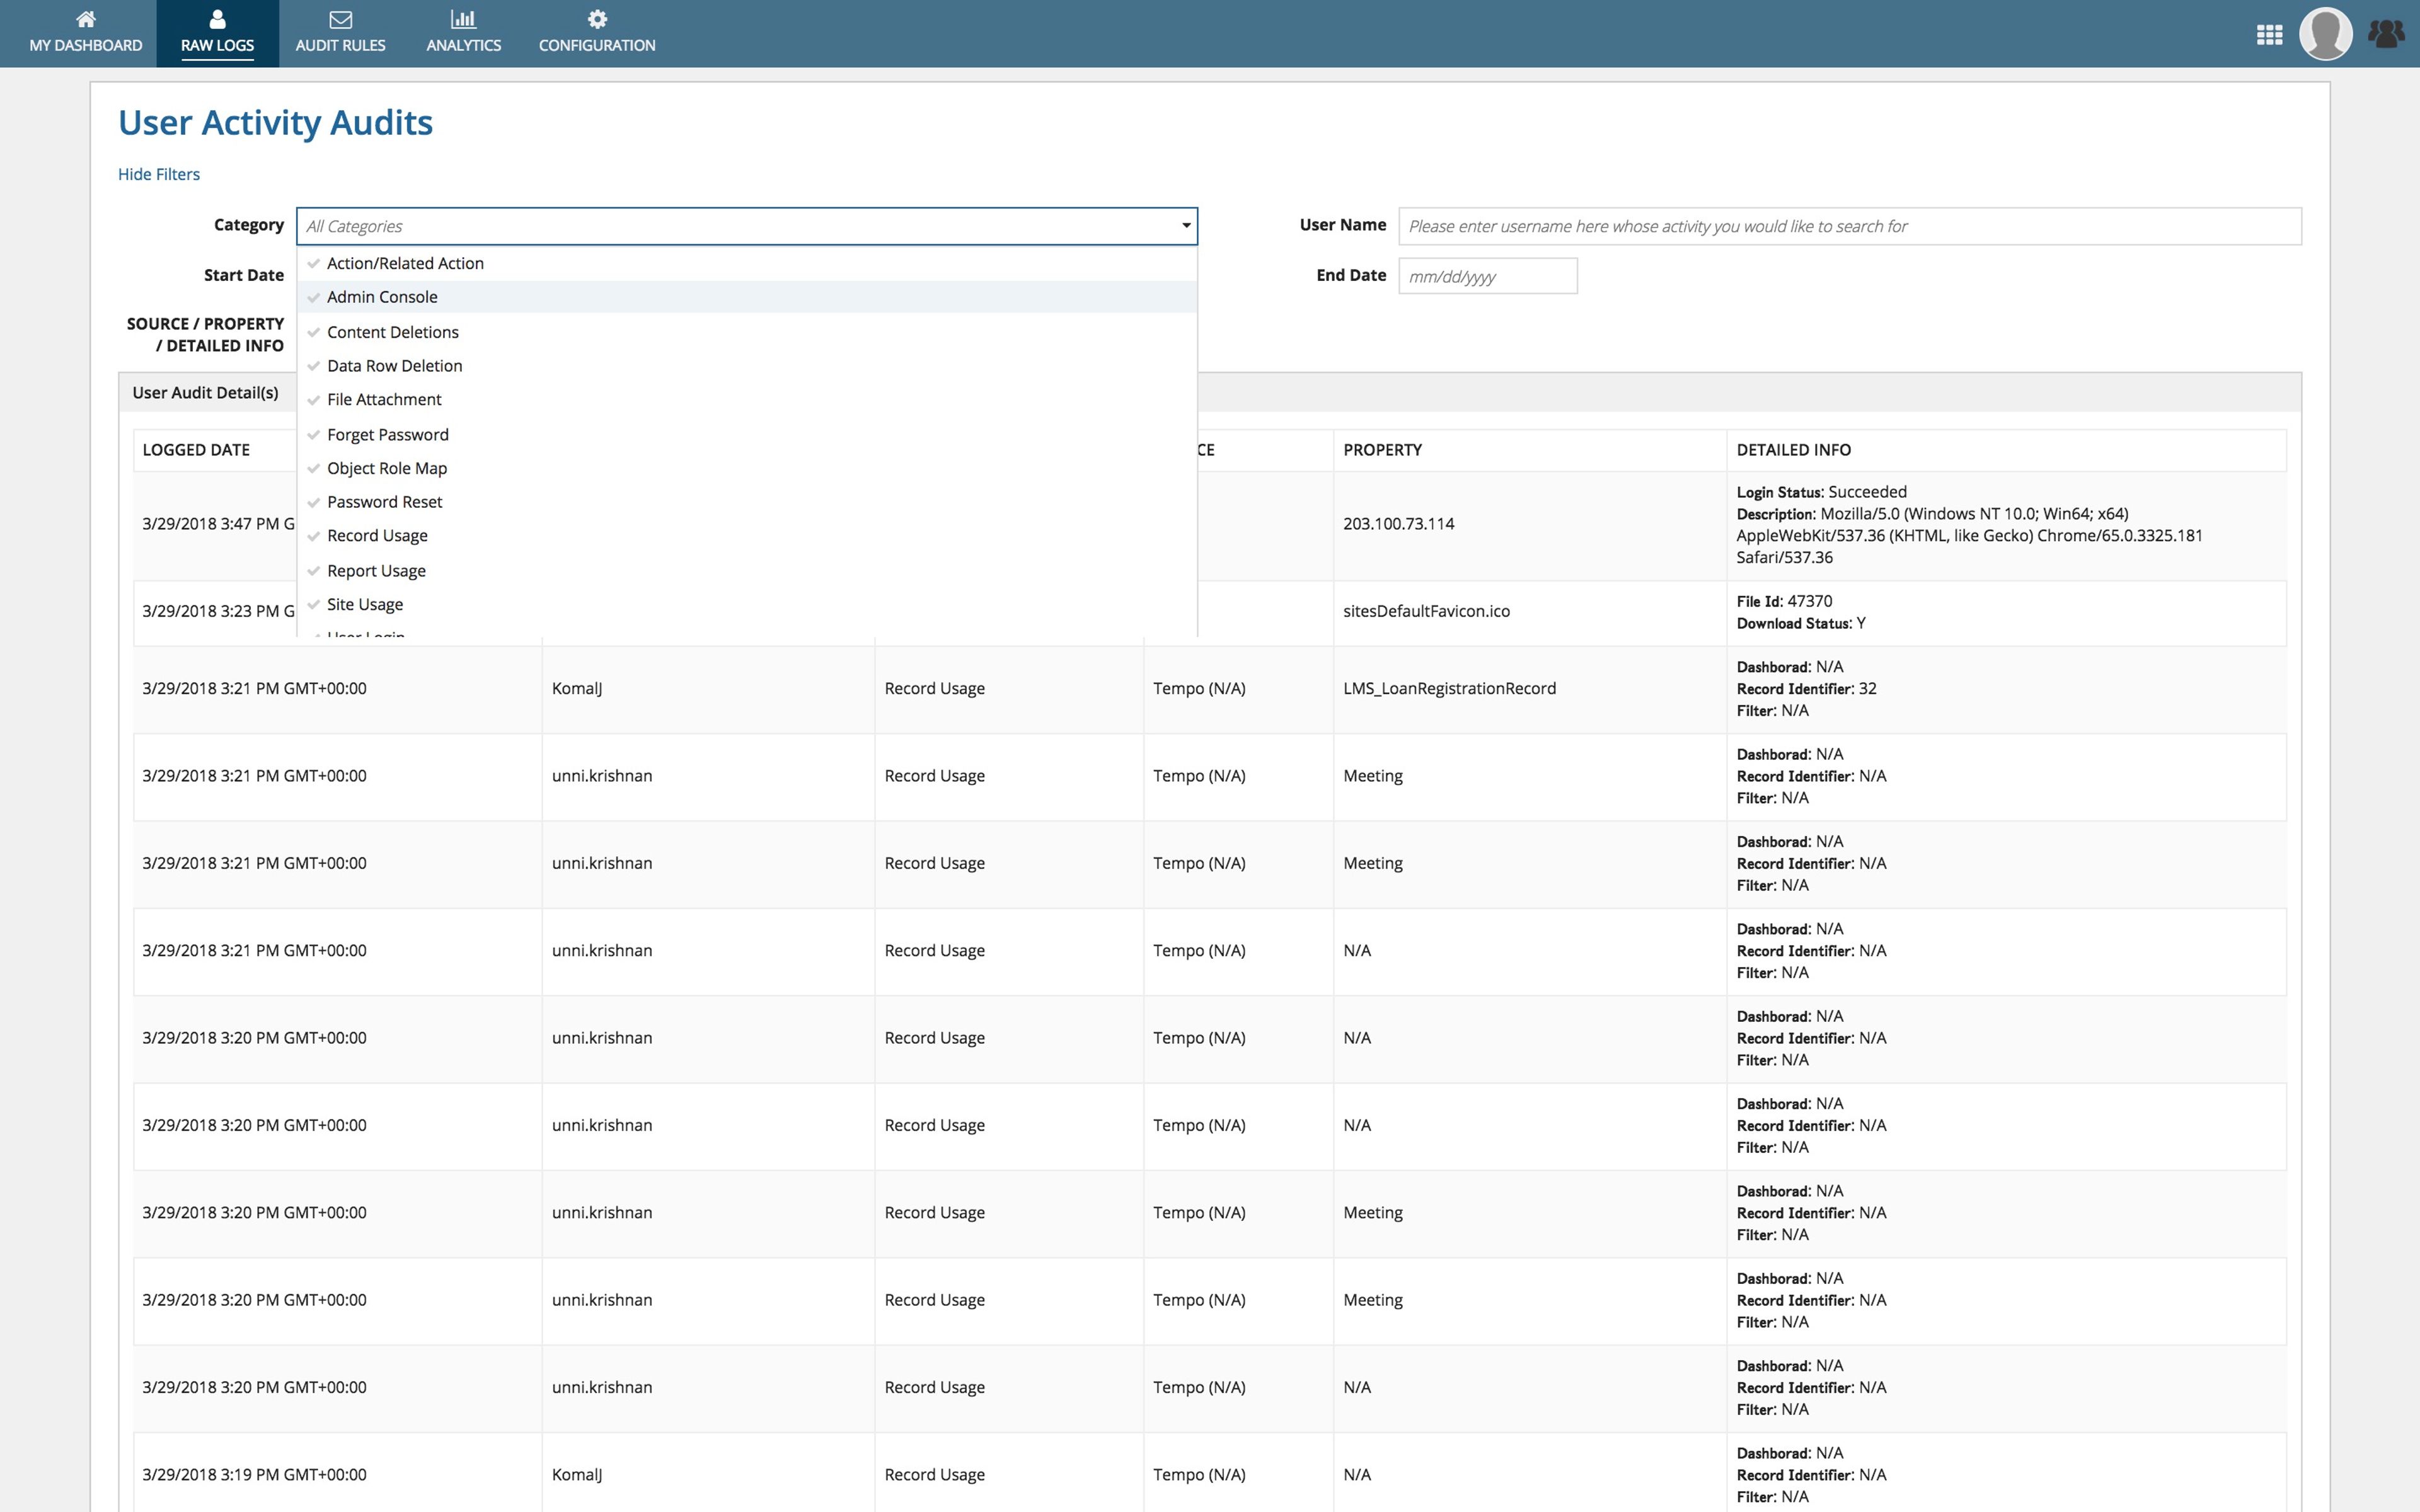The width and height of the screenshot is (2420, 1512).
Task: Click the Raw Logs person icon
Action: click(217, 19)
